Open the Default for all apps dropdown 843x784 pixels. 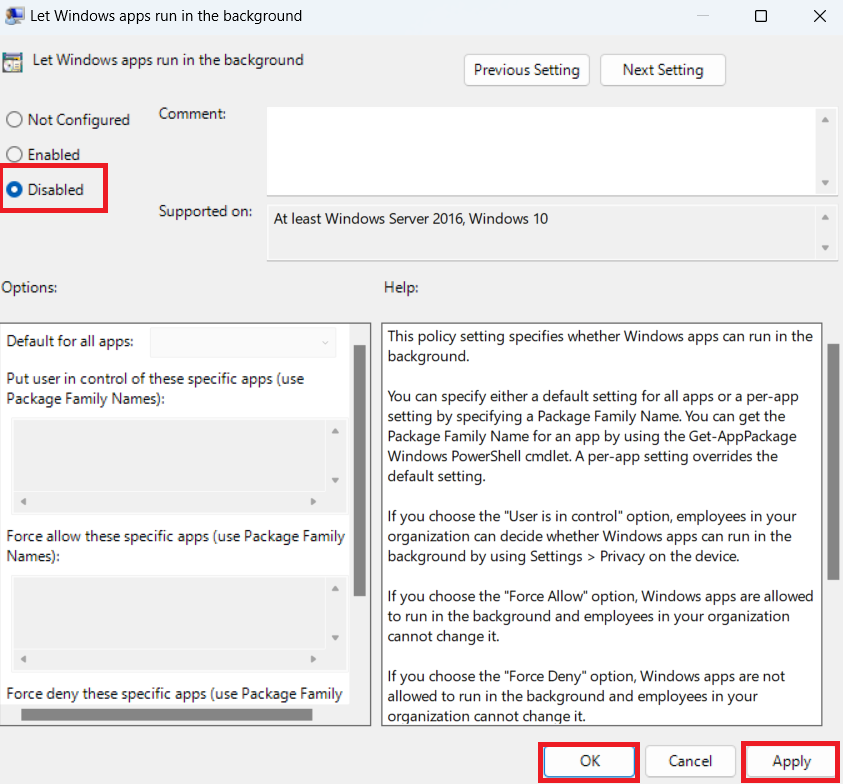[243, 343]
